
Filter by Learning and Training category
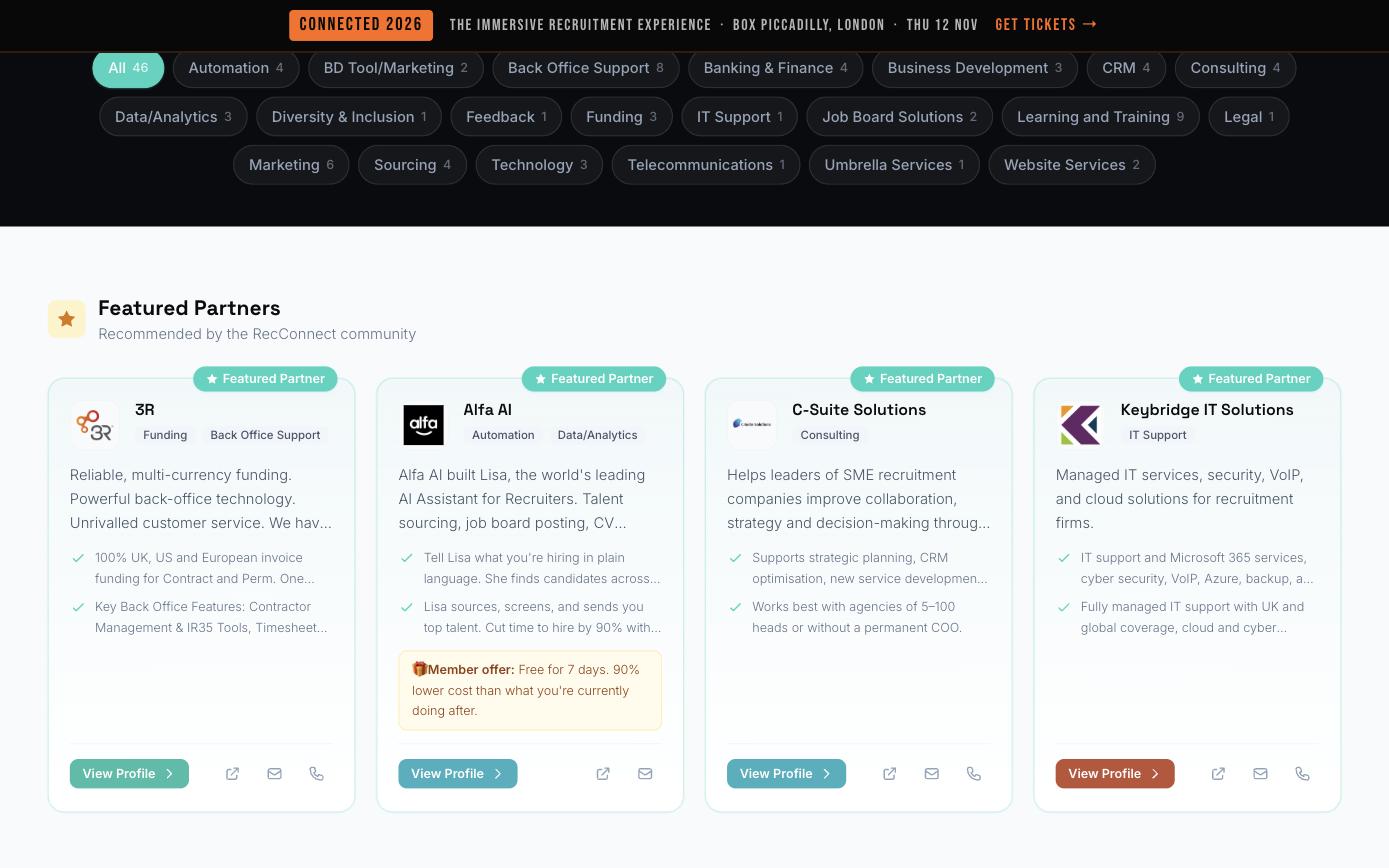coord(1101,117)
